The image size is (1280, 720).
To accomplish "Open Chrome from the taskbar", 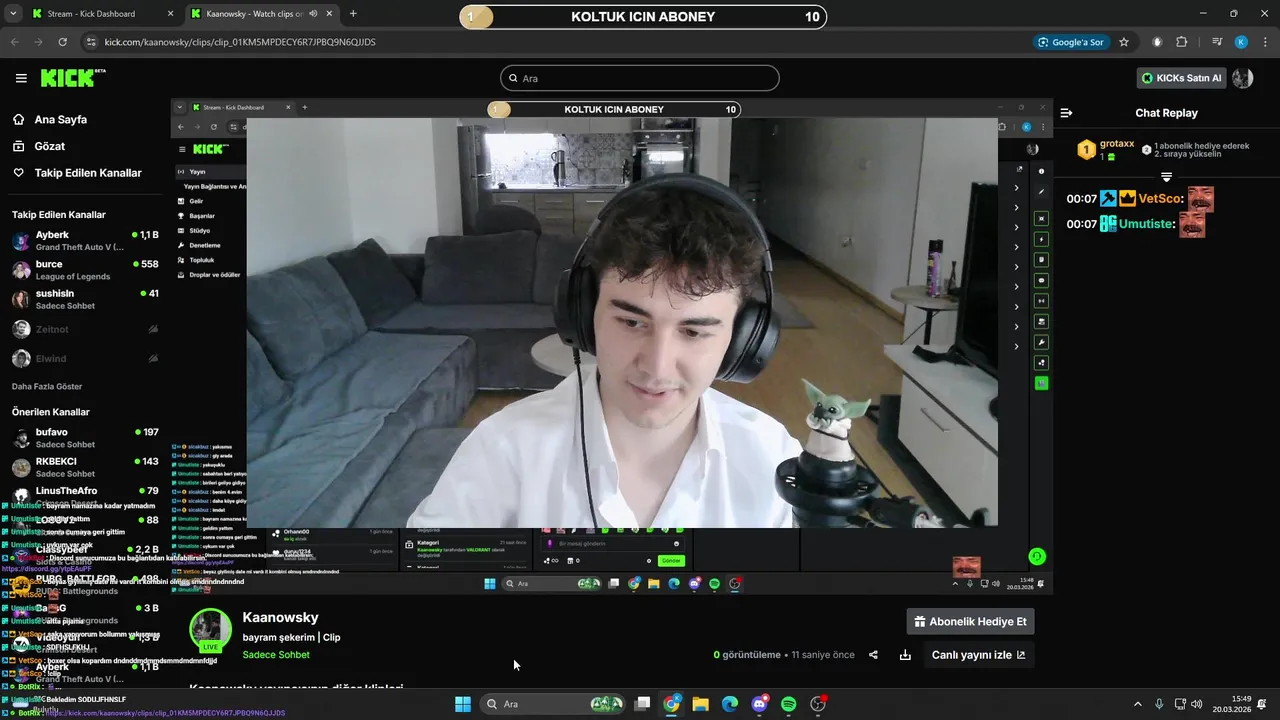I will tap(672, 704).
